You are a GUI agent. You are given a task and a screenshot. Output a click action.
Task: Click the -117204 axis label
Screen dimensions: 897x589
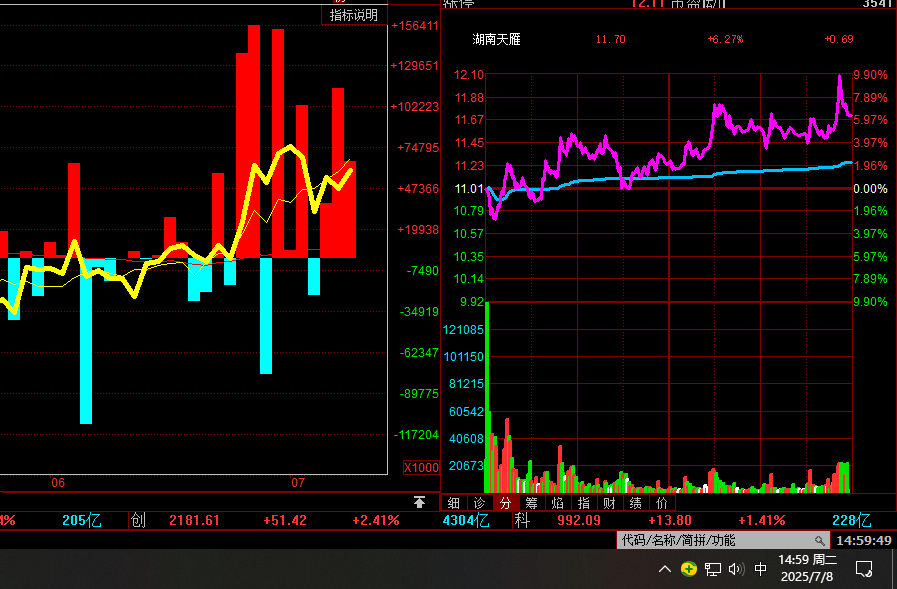pyautogui.click(x=416, y=435)
